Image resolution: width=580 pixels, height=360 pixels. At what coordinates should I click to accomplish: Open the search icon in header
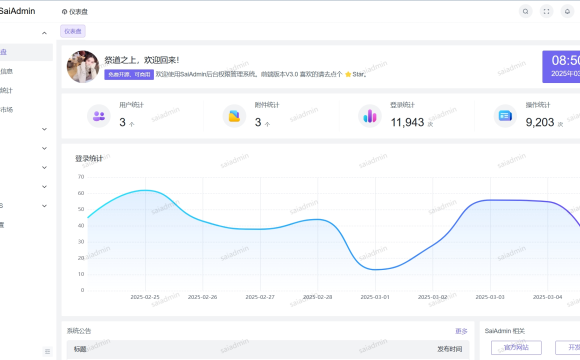(x=525, y=11)
